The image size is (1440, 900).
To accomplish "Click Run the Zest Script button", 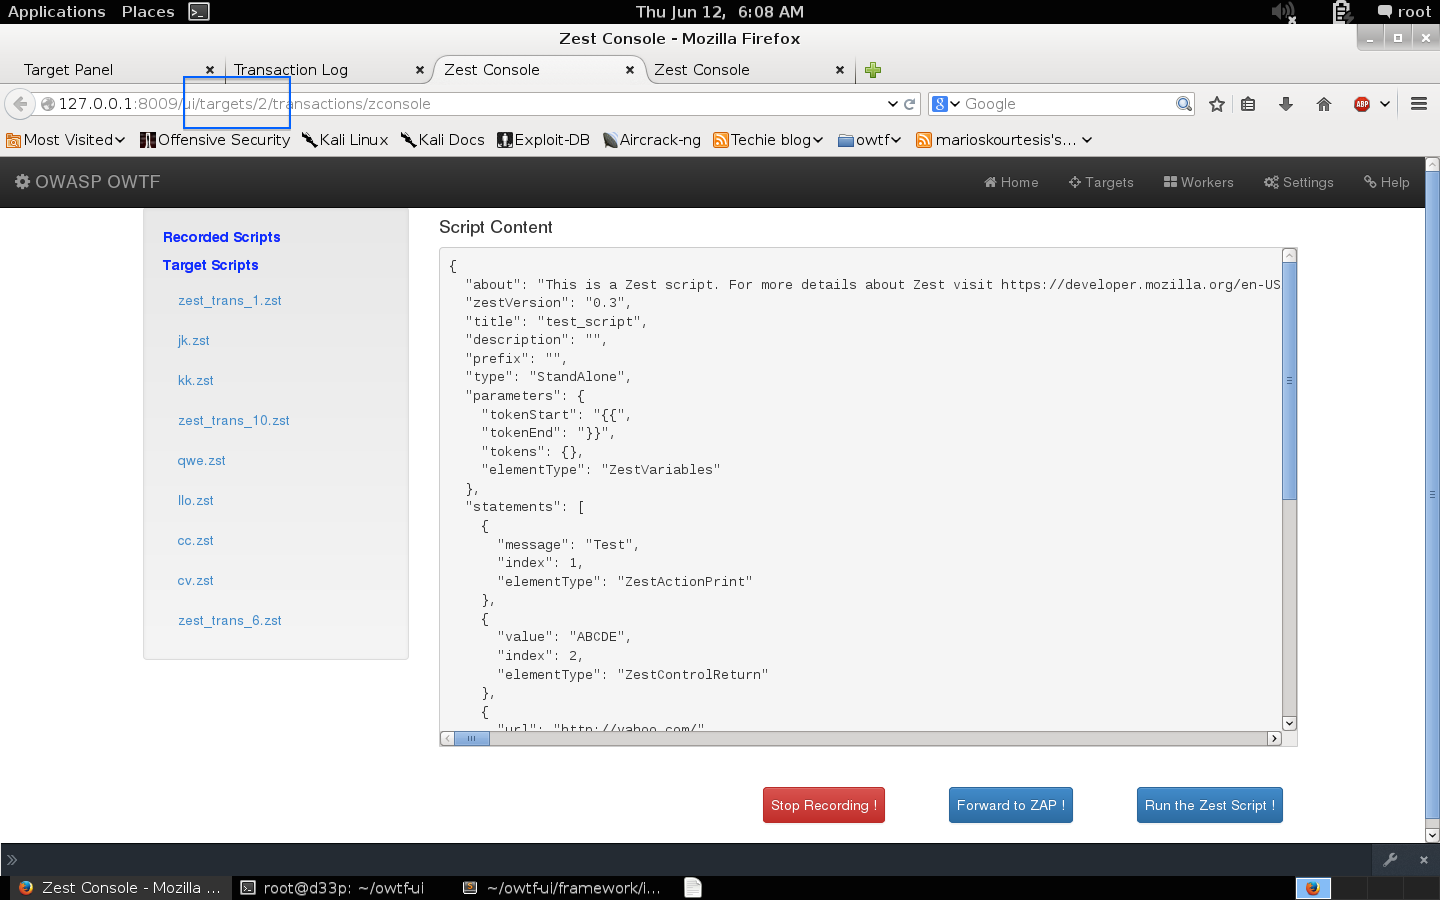I will click(x=1209, y=805).
